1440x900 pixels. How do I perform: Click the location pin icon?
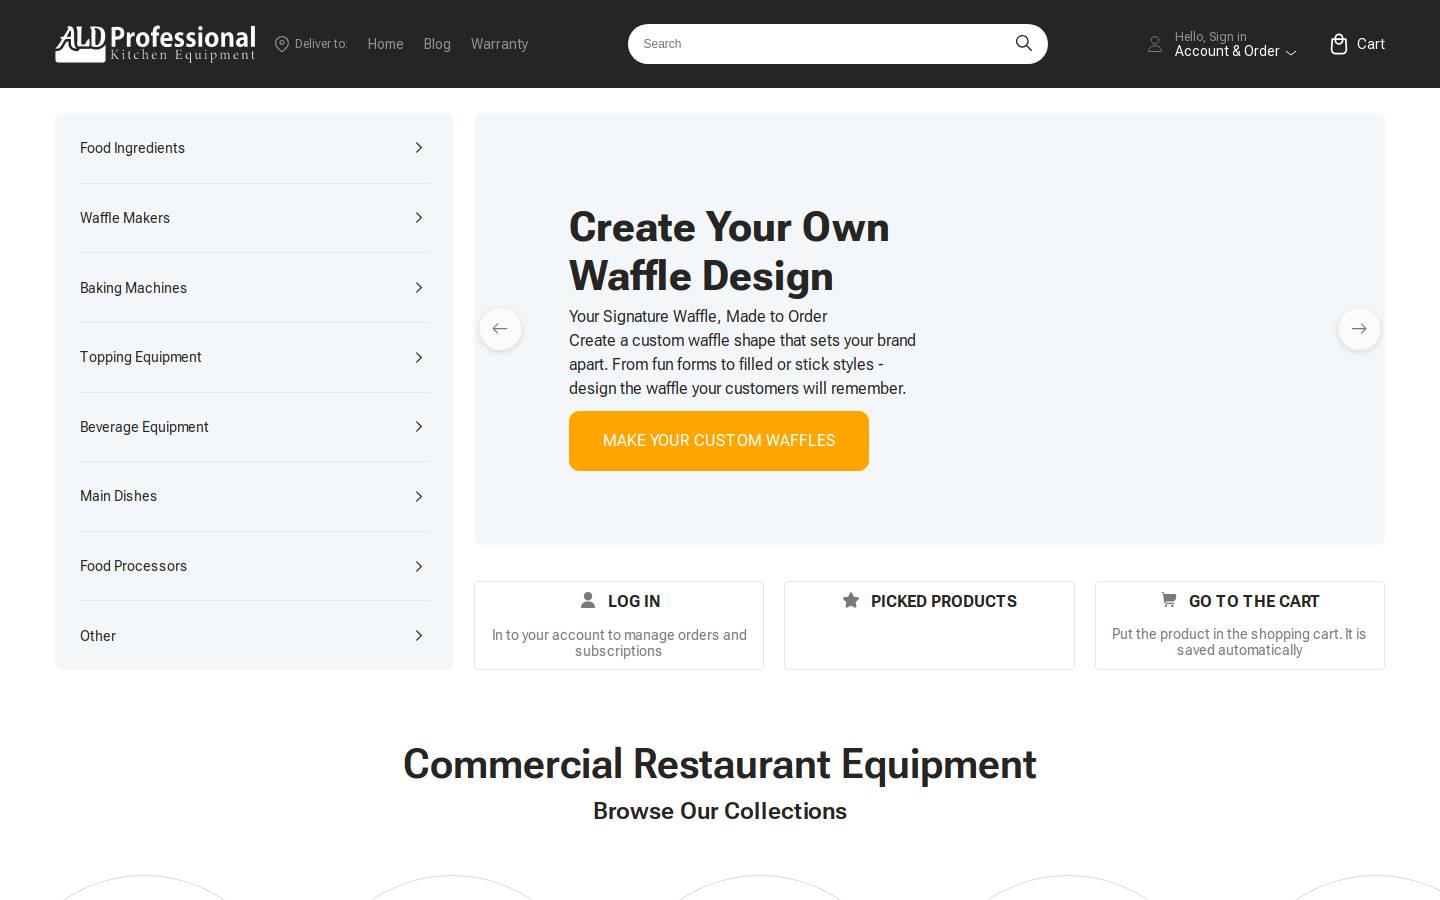click(x=282, y=44)
